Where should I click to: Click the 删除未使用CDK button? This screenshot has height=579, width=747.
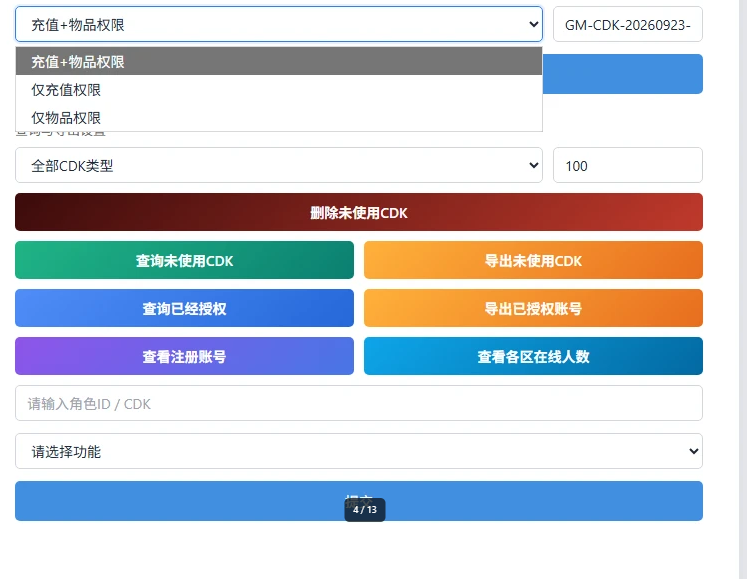[359, 212]
